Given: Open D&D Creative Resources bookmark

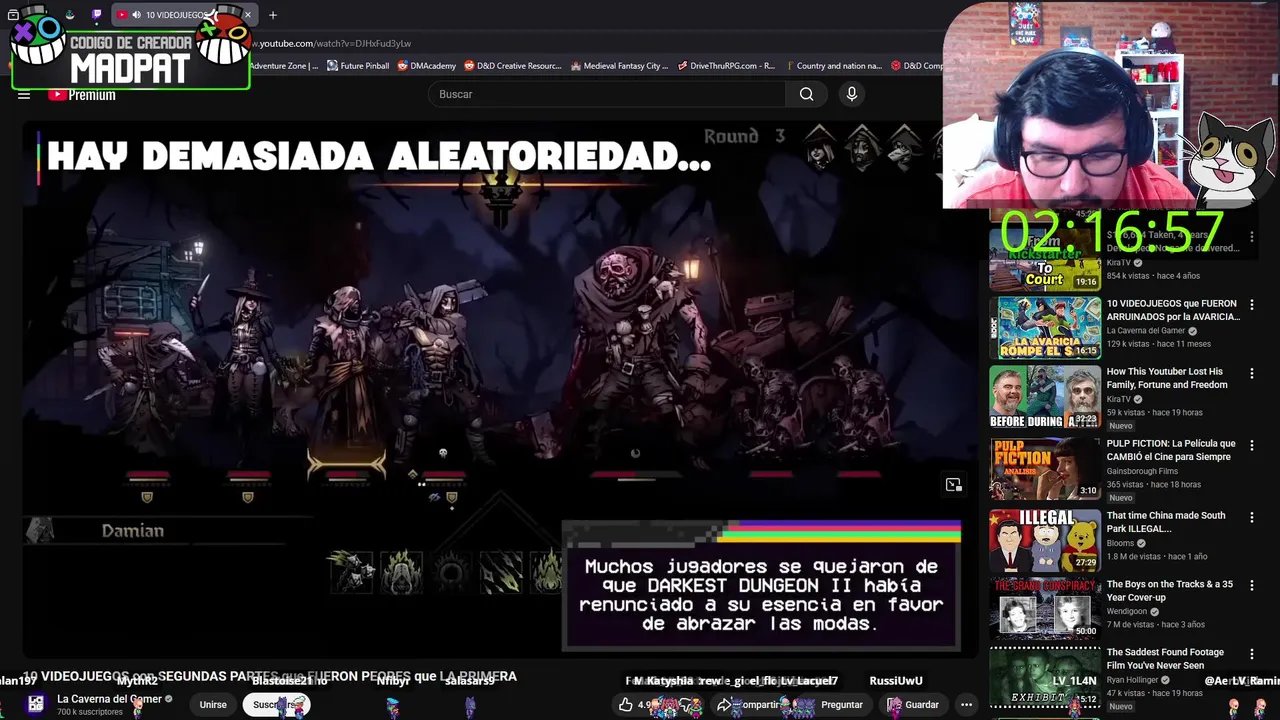Looking at the screenshot, I should coord(512,66).
